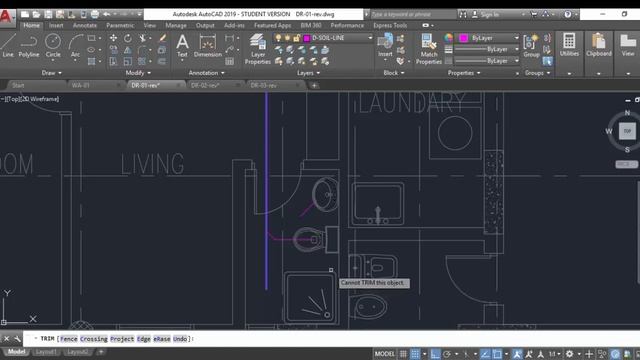Toggle polar tracking in status bar
The height and width of the screenshot is (360, 640).
(447, 354)
